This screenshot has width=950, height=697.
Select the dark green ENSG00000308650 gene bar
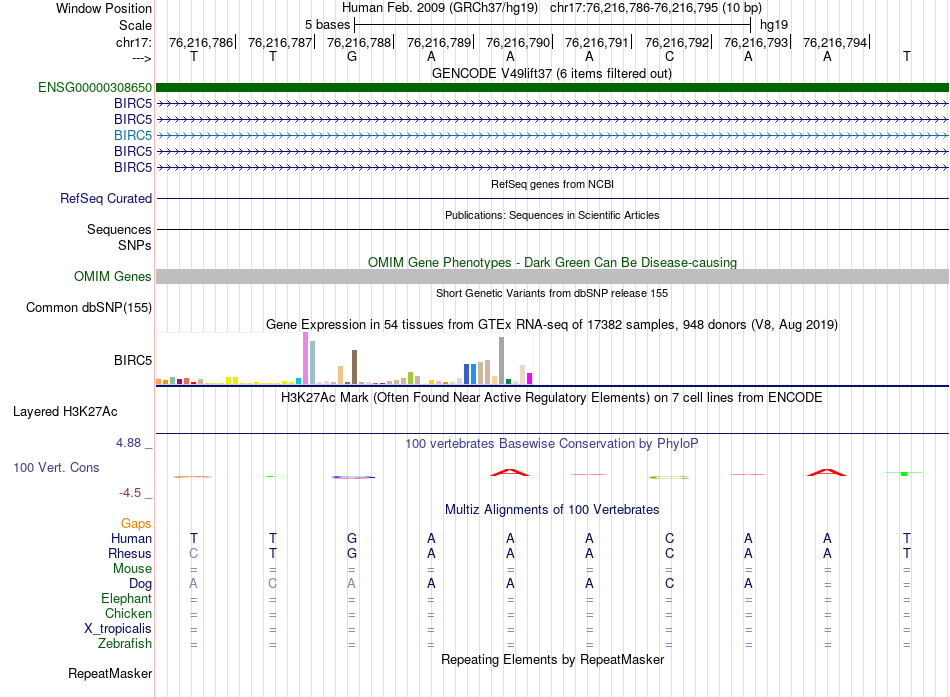point(552,87)
